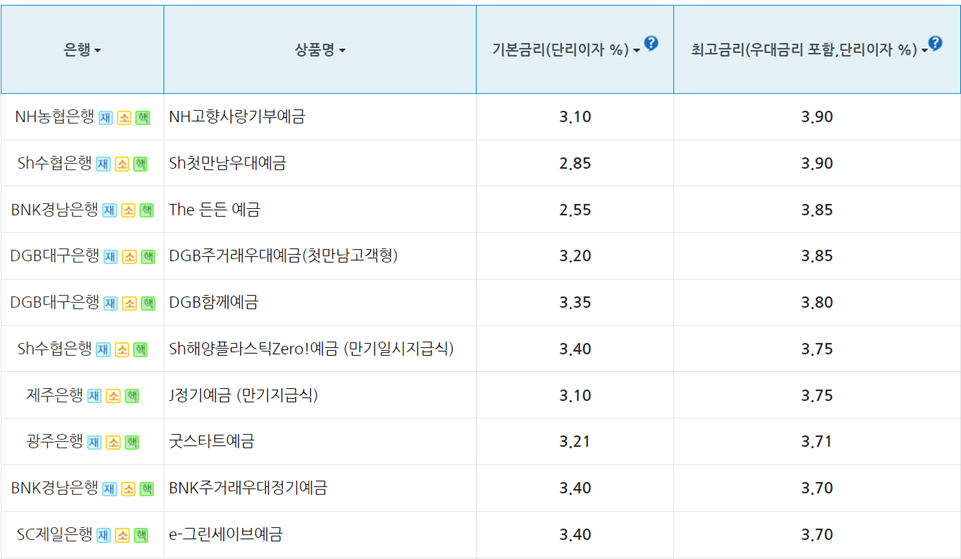Open the NH고향사랑기부예금 product

pos(237,116)
